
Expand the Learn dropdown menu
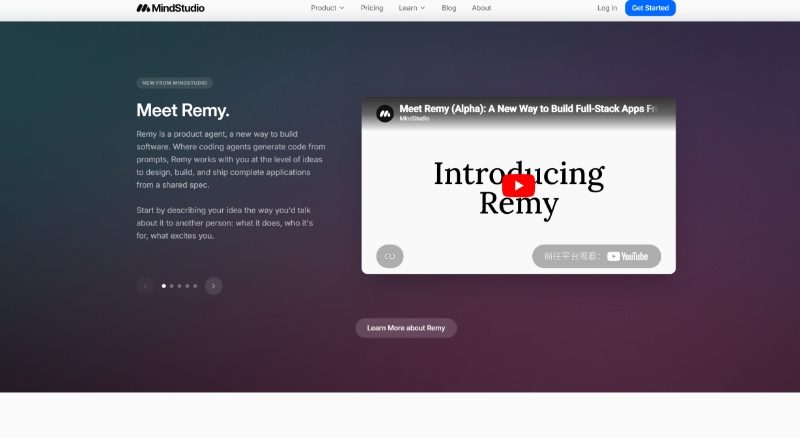[412, 8]
